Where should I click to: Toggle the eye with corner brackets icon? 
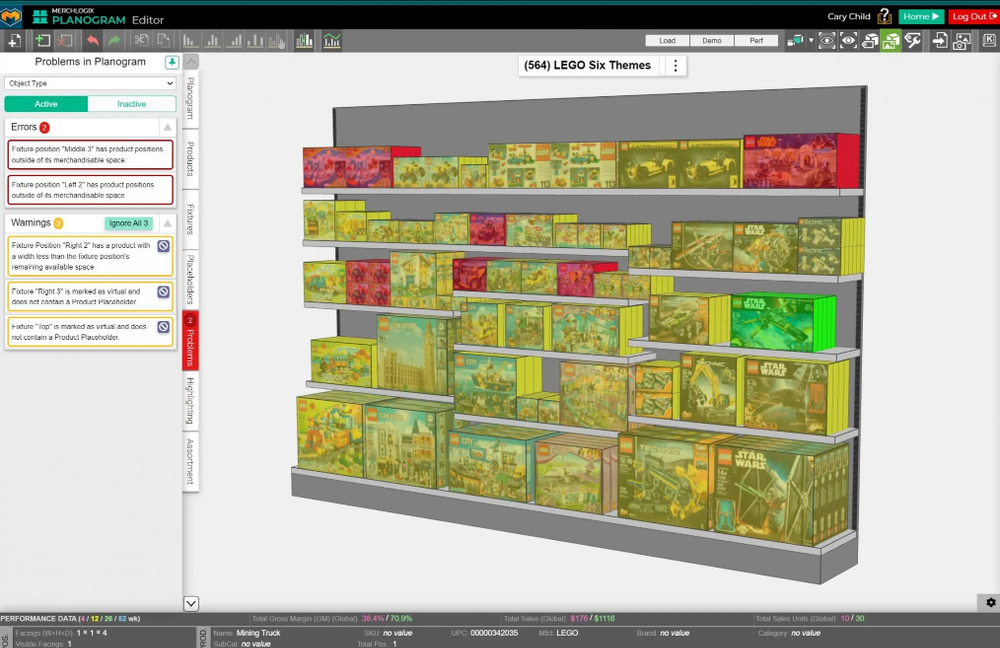(848, 41)
